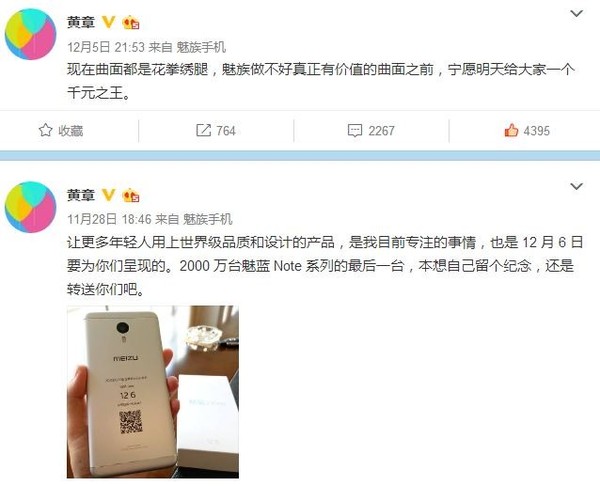Screen dimensions: 600x486
Task: Open the 11月28日 18:46 timestamp link
Action: tap(109, 219)
